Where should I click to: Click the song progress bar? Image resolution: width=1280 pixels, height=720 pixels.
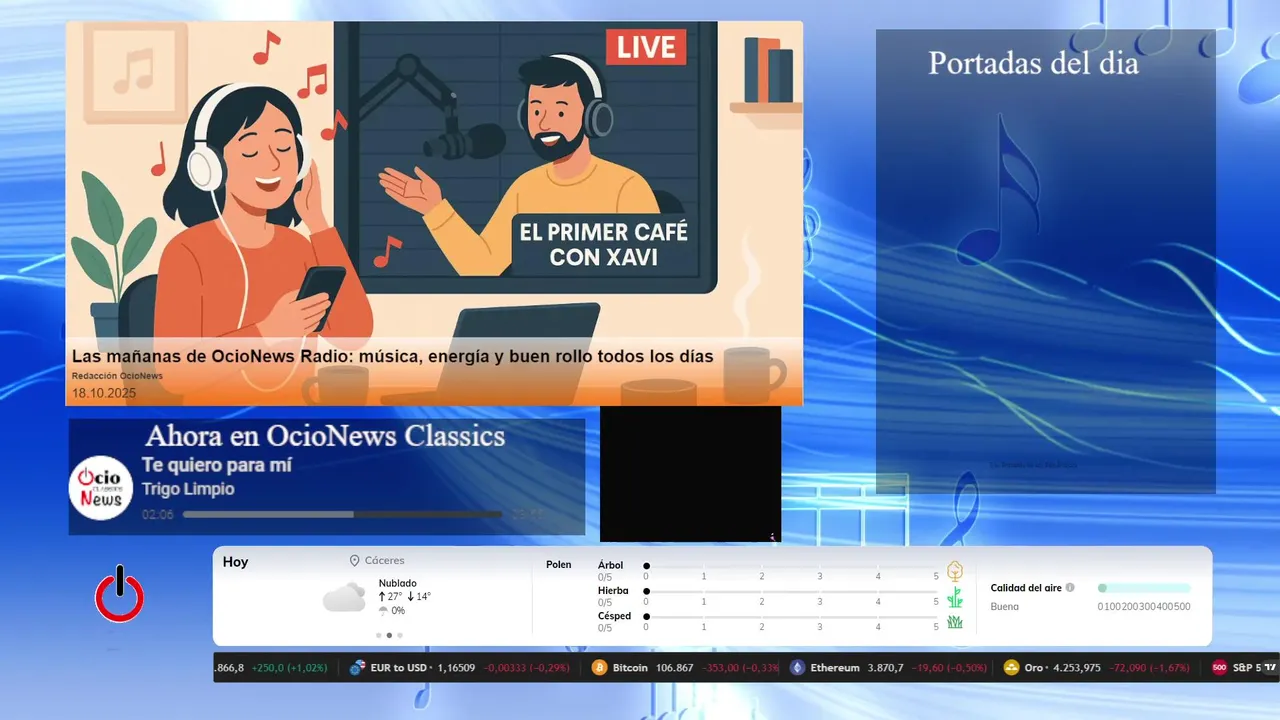pos(343,514)
